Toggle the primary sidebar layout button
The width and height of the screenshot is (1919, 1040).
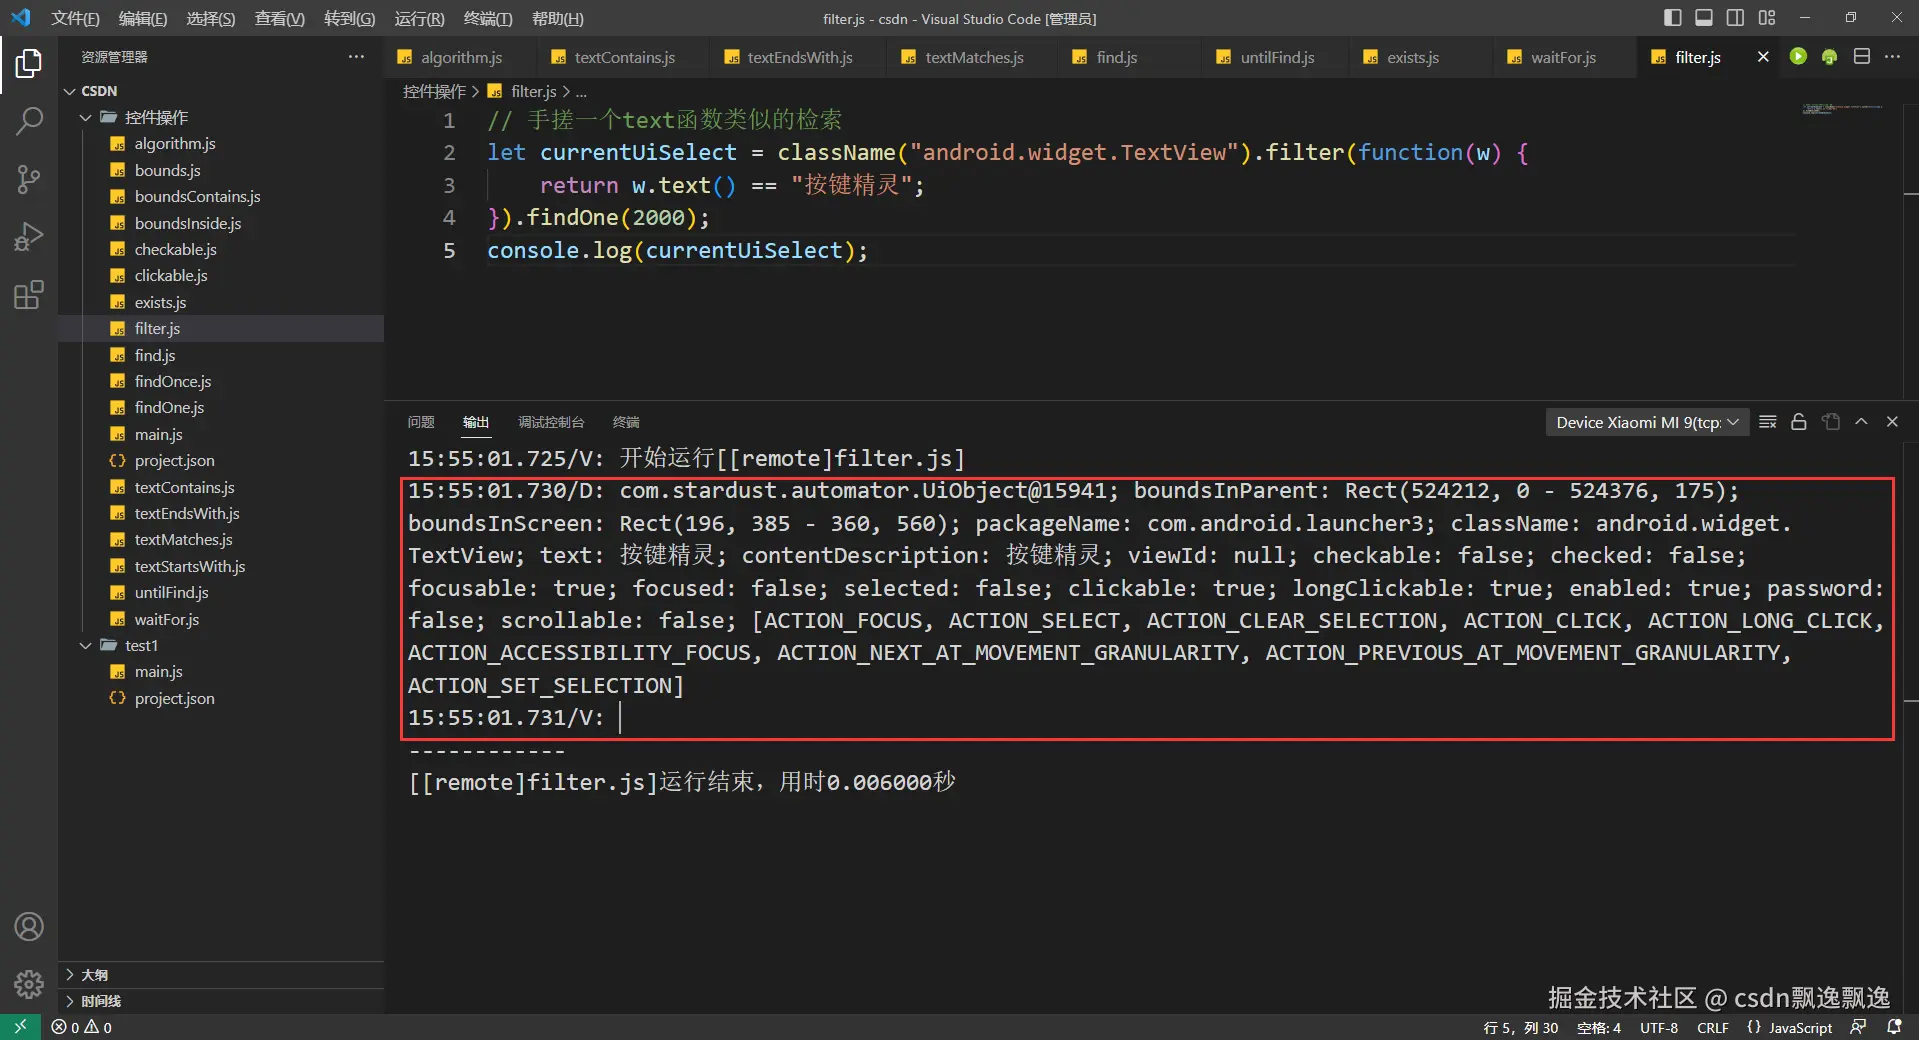(1672, 18)
